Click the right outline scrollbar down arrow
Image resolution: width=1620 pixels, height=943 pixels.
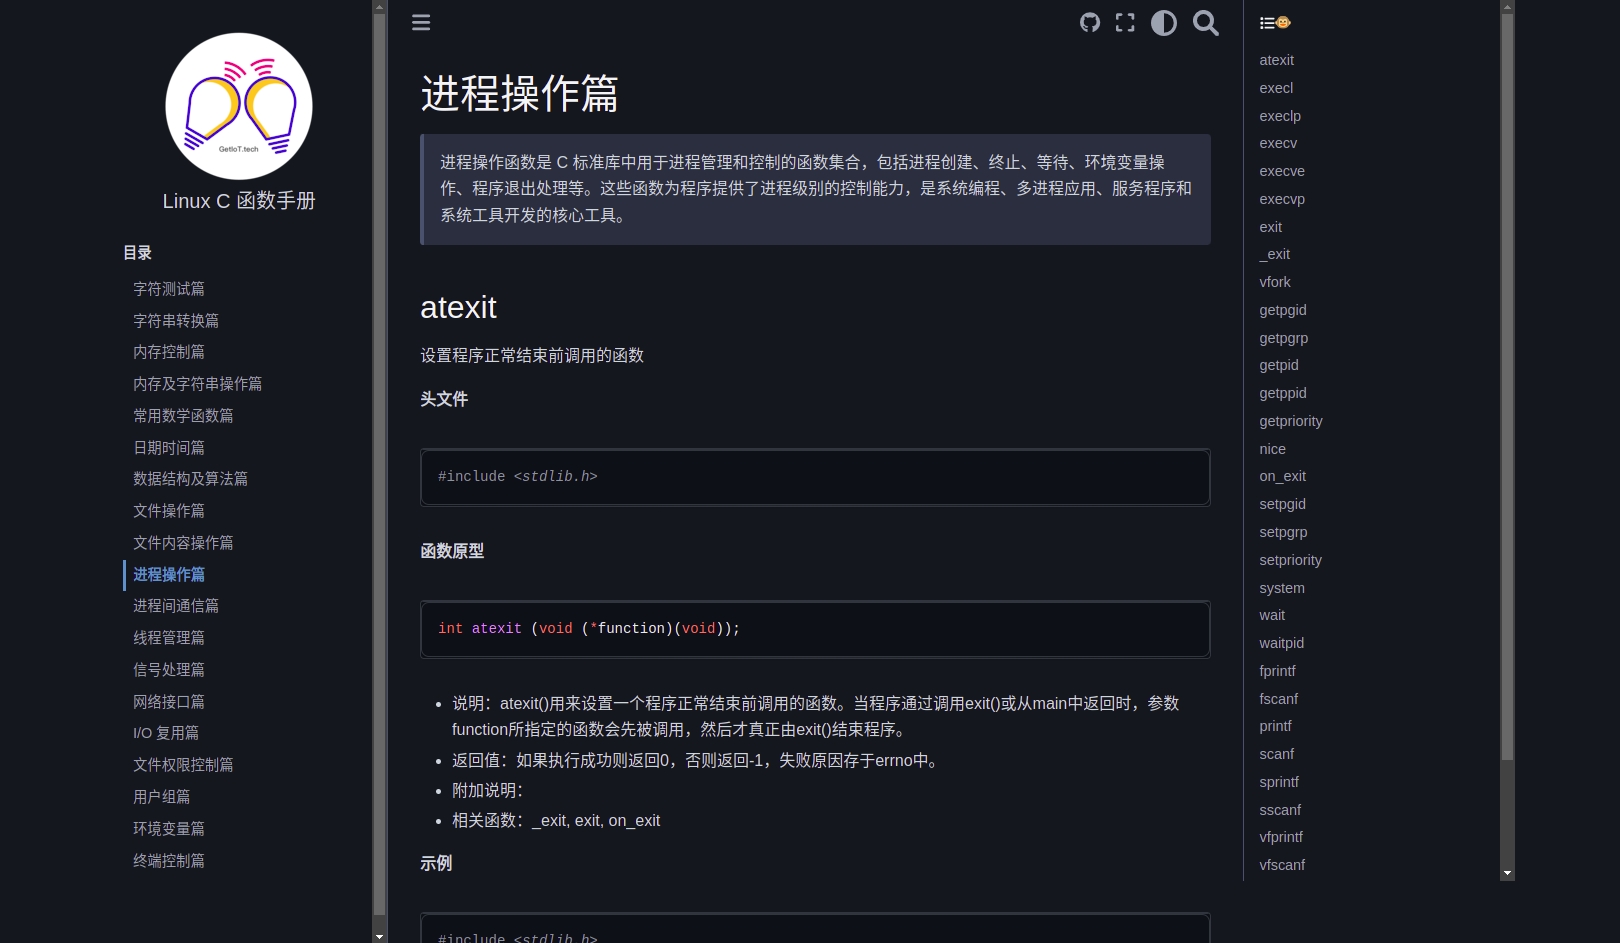pyautogui.click(x=1507, y=873)
